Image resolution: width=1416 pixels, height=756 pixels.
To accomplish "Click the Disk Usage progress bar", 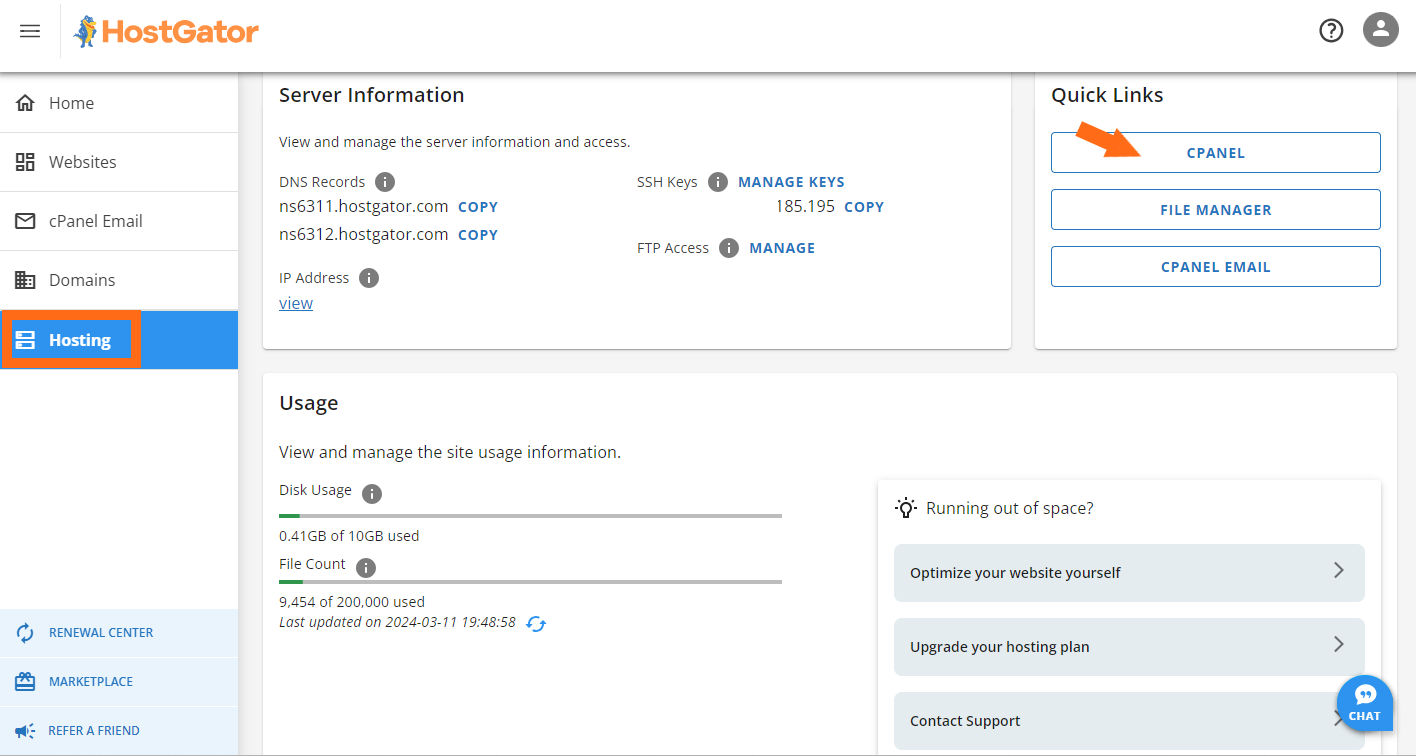I will pos(530,515).
